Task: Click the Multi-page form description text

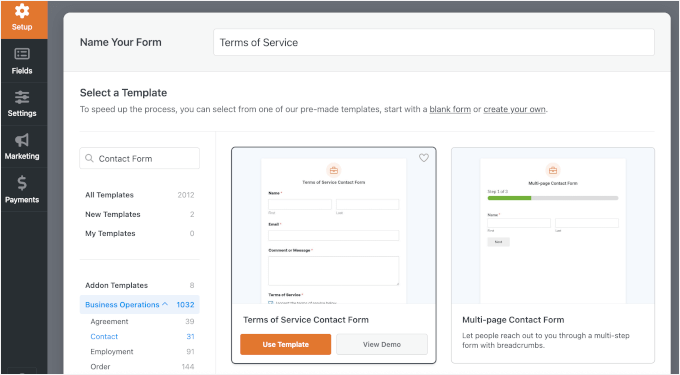Action: [546, 340]
